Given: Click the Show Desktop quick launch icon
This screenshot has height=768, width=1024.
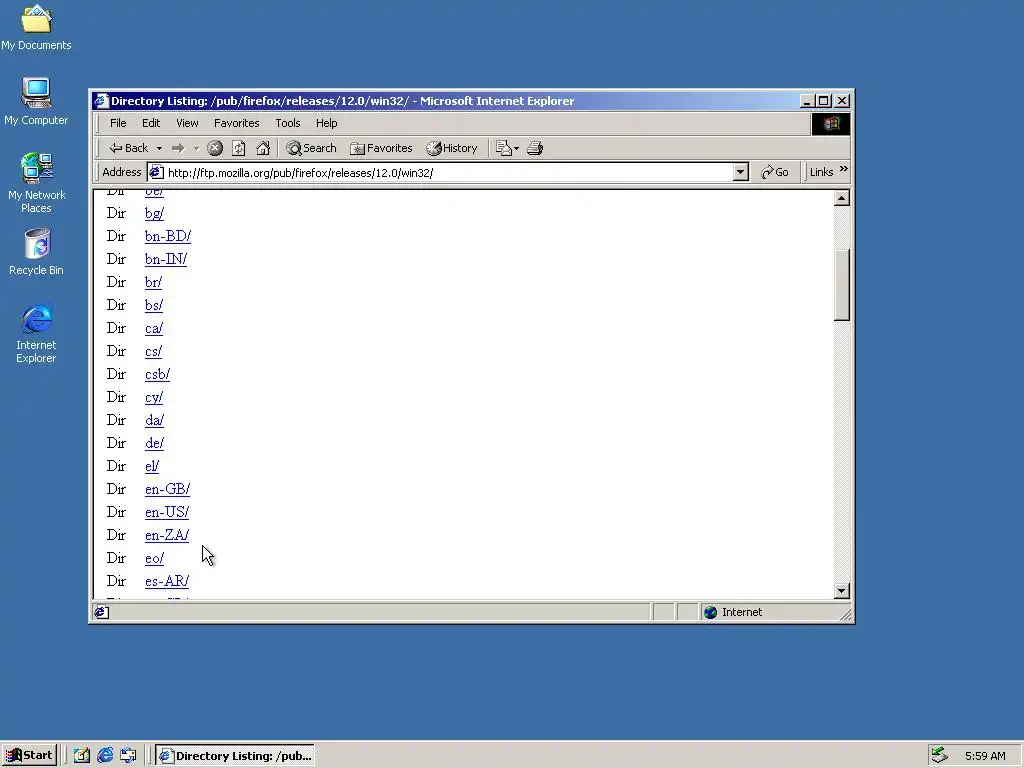Looking at the screenshot, I should tap(82, 756).
